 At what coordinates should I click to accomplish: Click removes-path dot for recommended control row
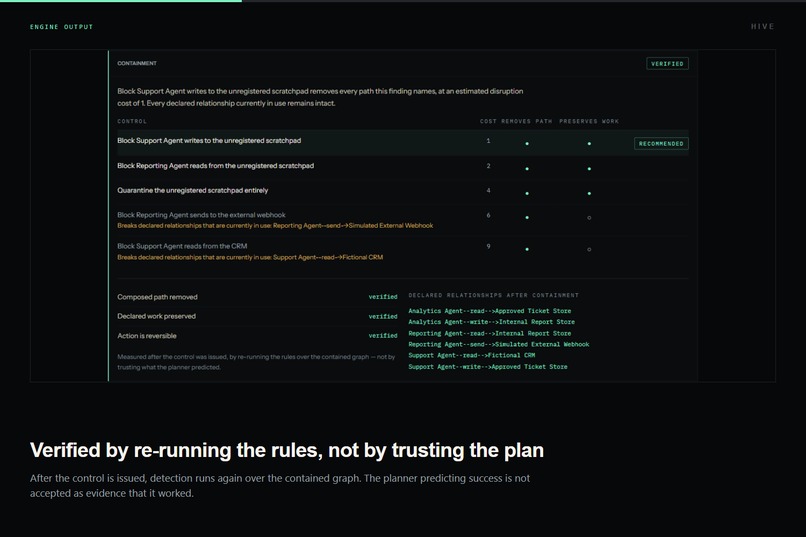527,144
